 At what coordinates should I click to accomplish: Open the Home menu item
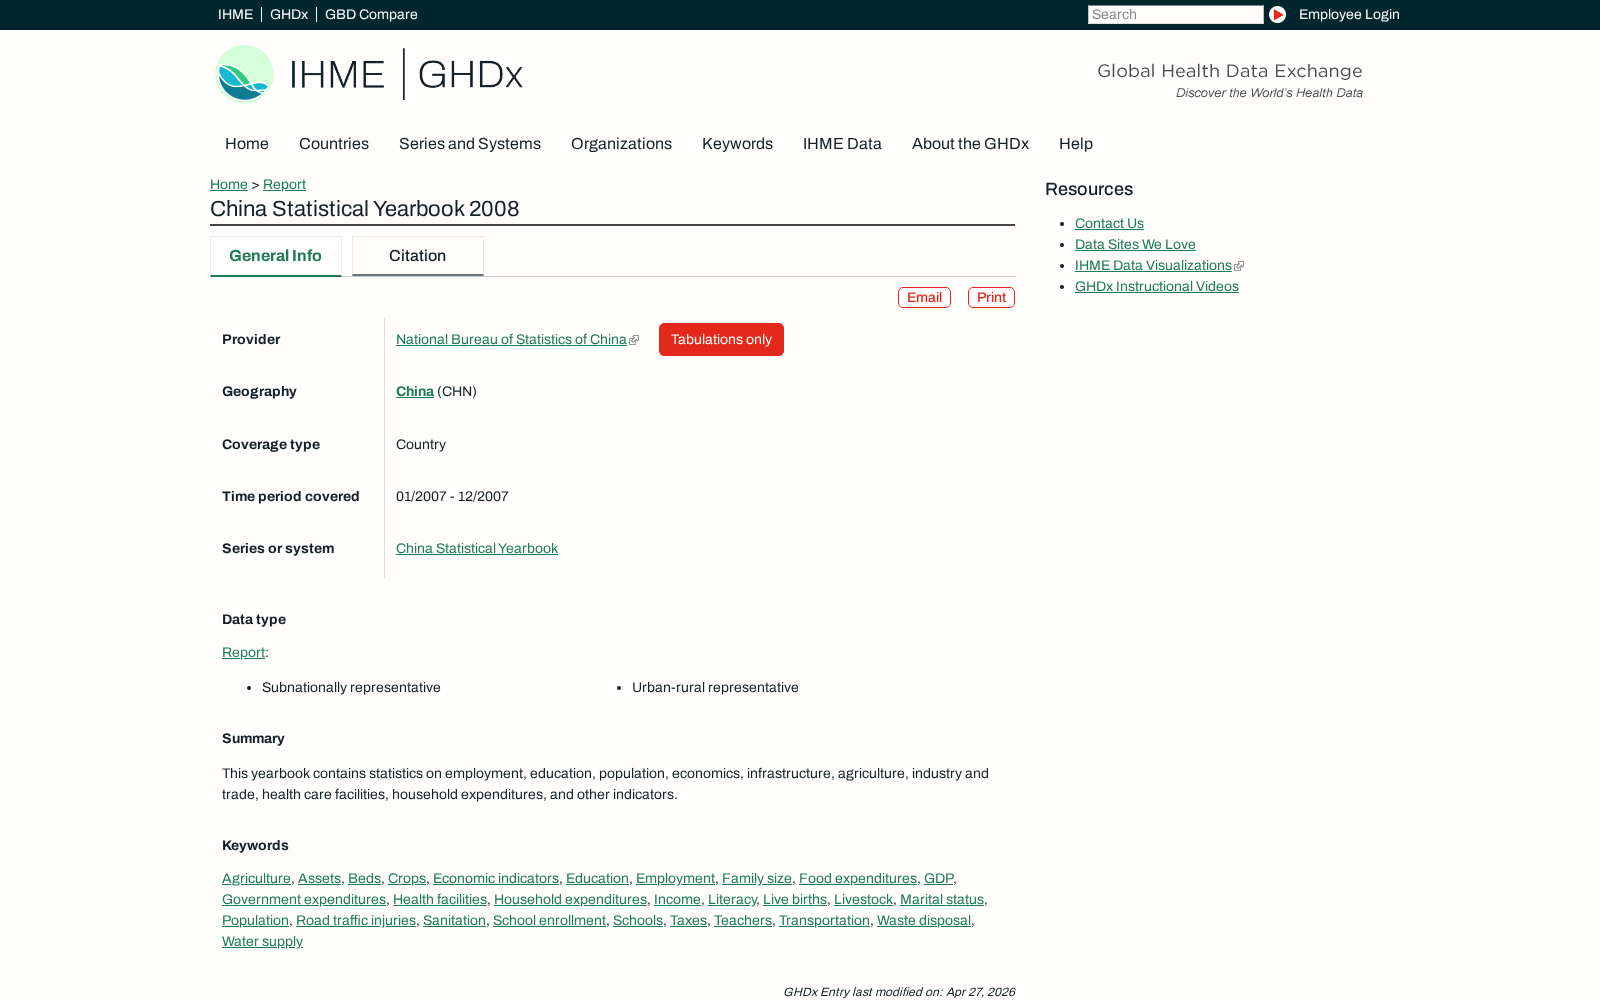[x=247, y=144]
